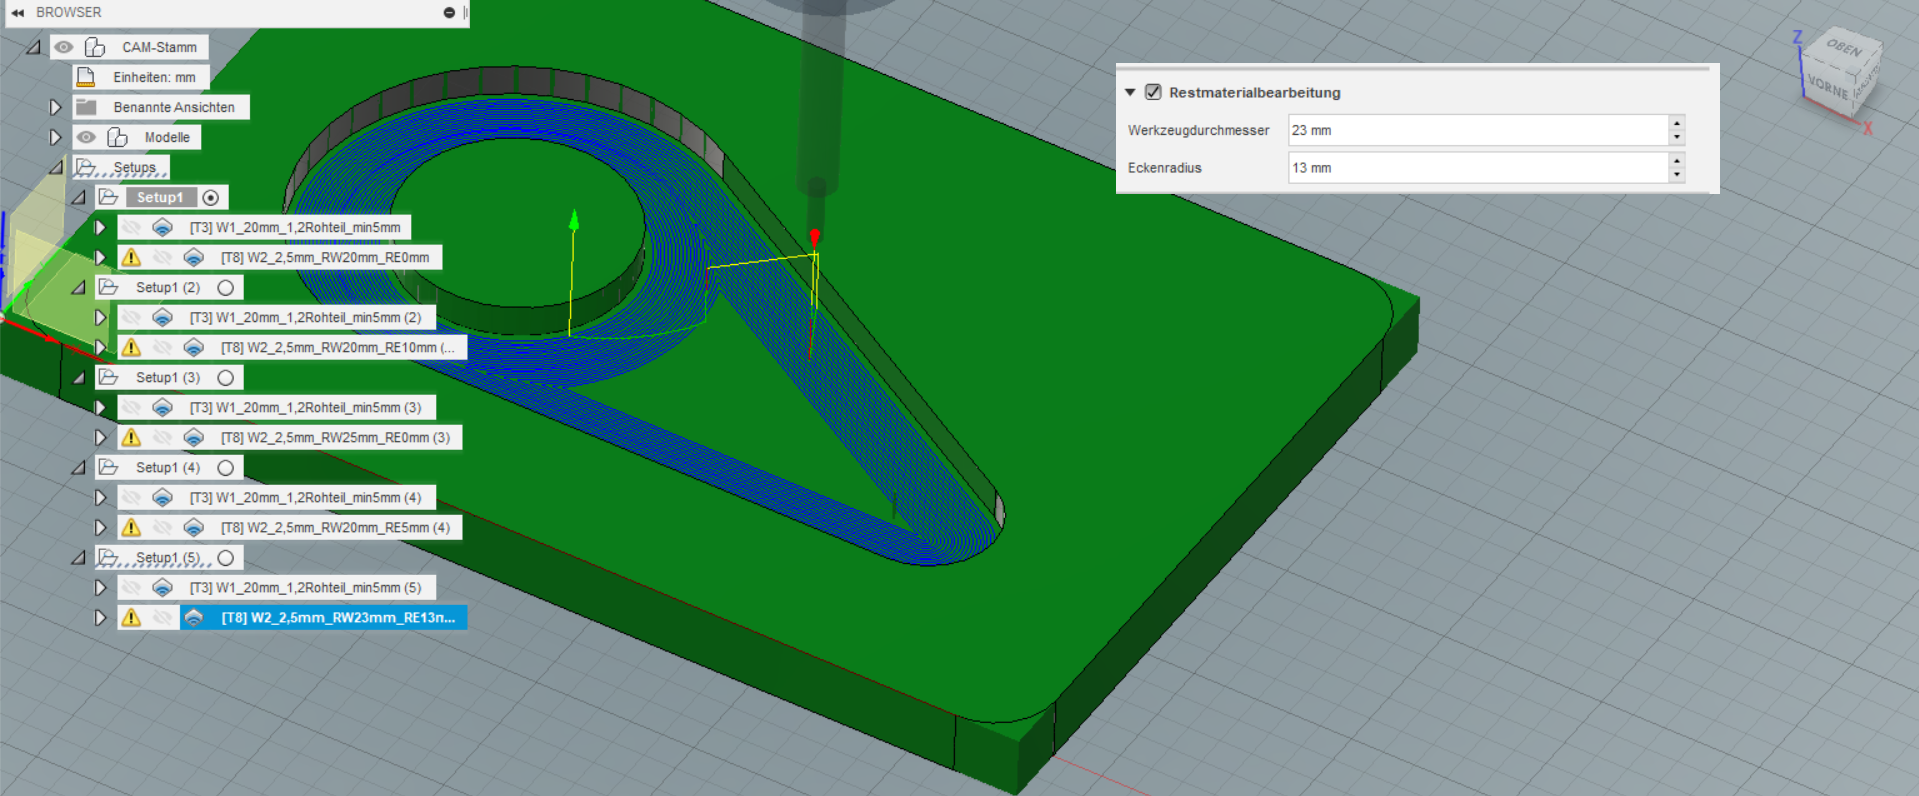This screenshot has width=1919, height=796.
Task: Decrease Eckenradius with the down arrow
Action: (1677, 175)
